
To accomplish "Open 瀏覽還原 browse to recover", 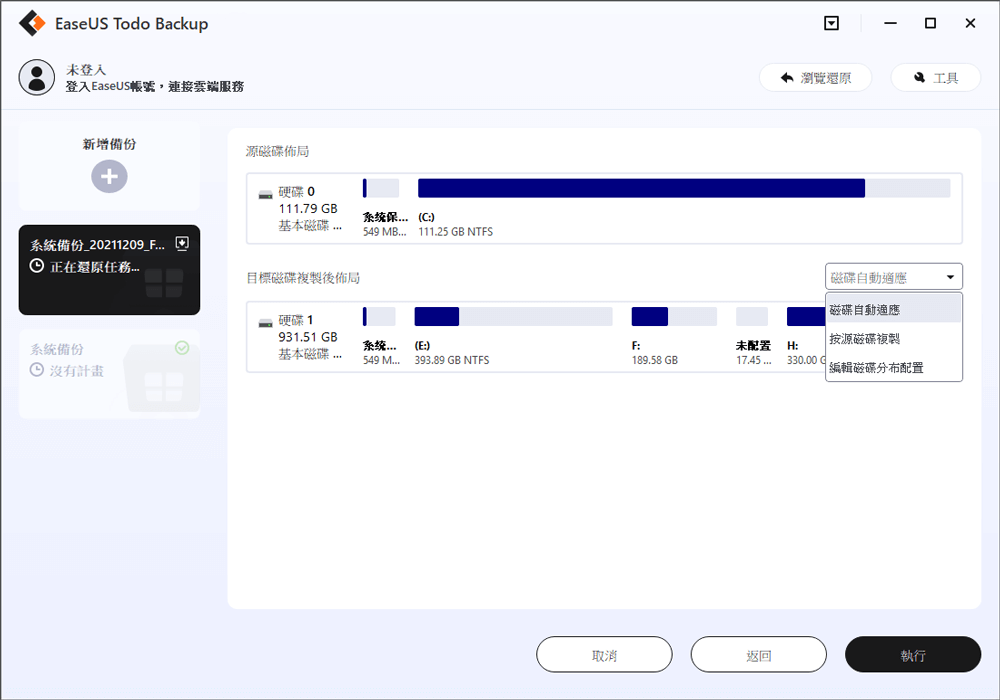I will pos(815,78).
